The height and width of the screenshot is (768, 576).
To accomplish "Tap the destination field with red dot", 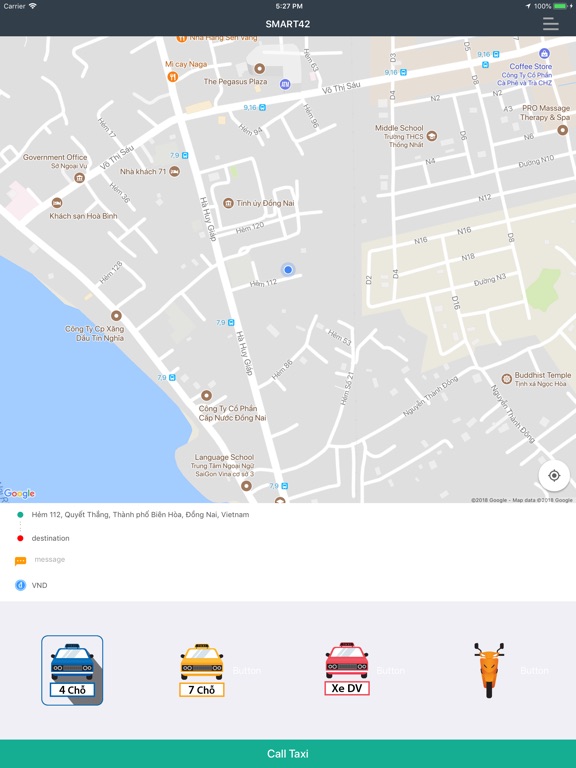I will click(288, 538).
